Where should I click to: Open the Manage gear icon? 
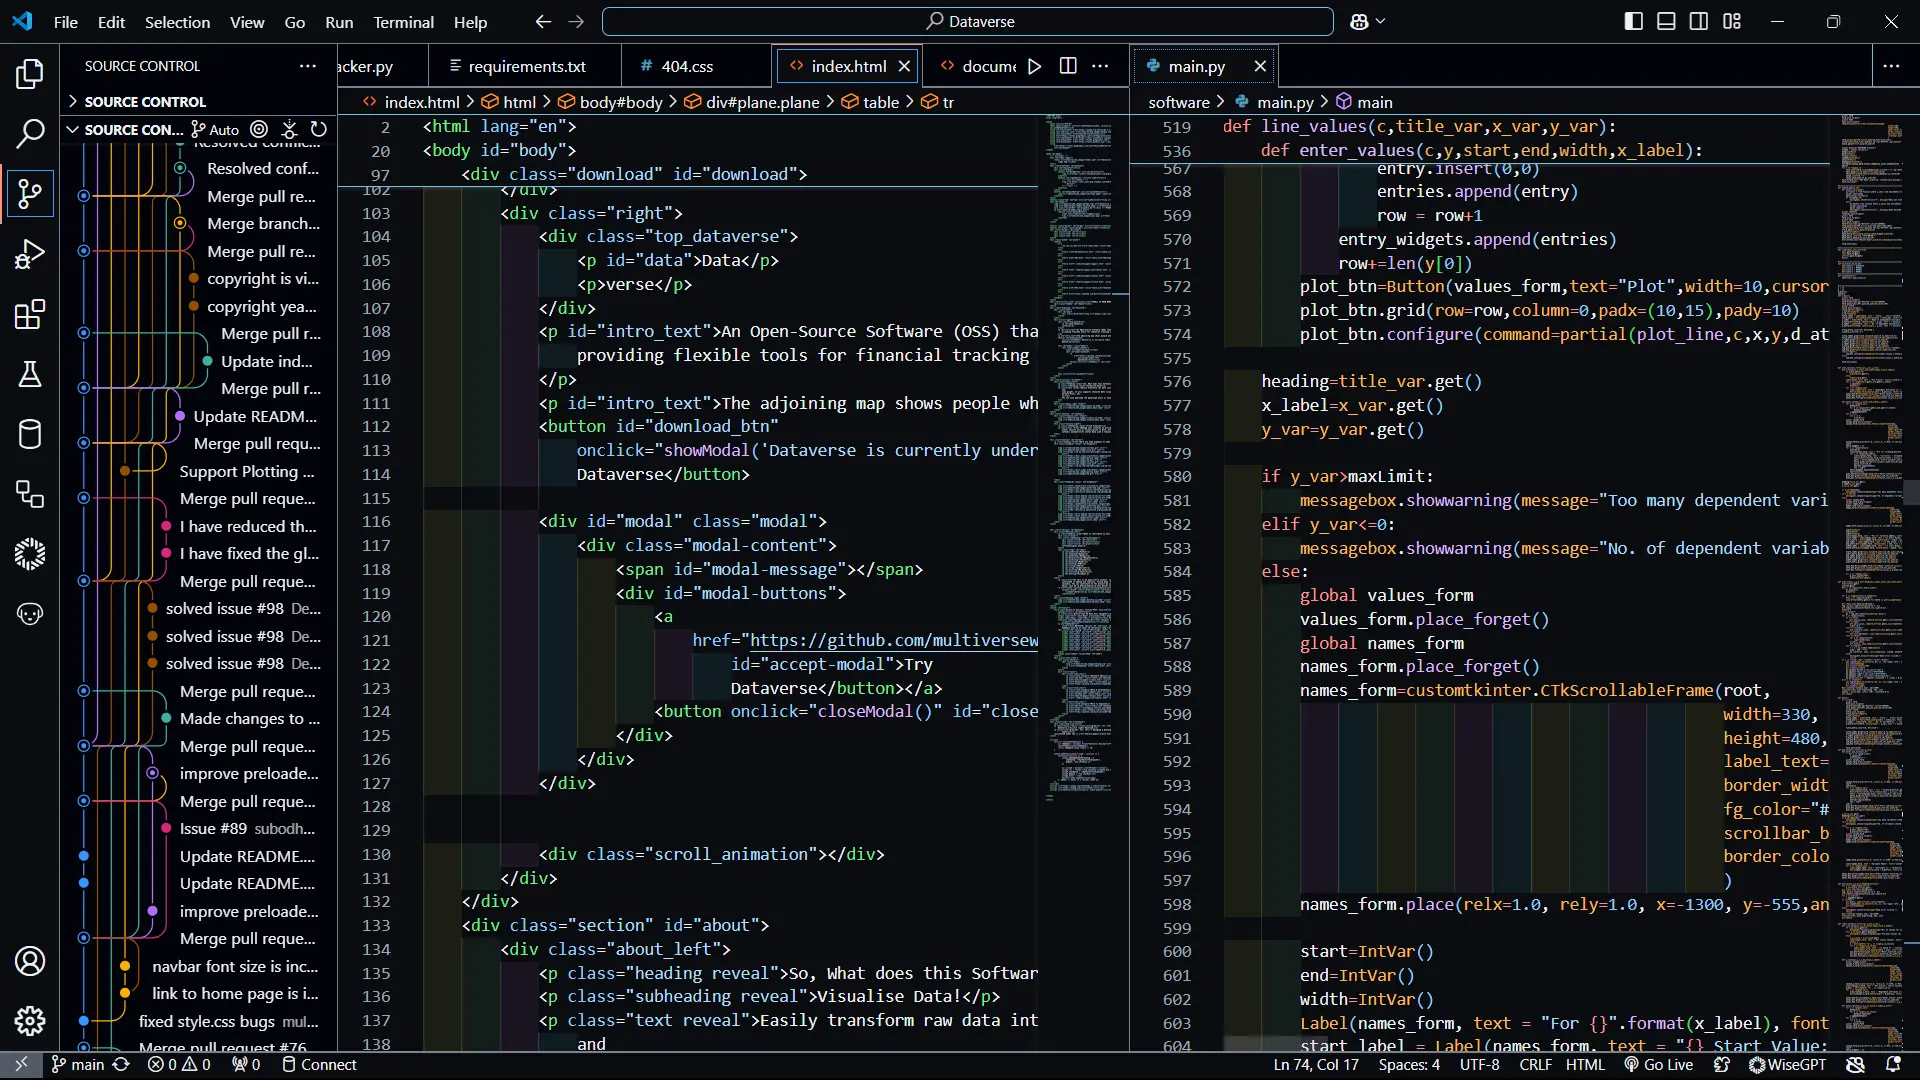pos(30,1021)
